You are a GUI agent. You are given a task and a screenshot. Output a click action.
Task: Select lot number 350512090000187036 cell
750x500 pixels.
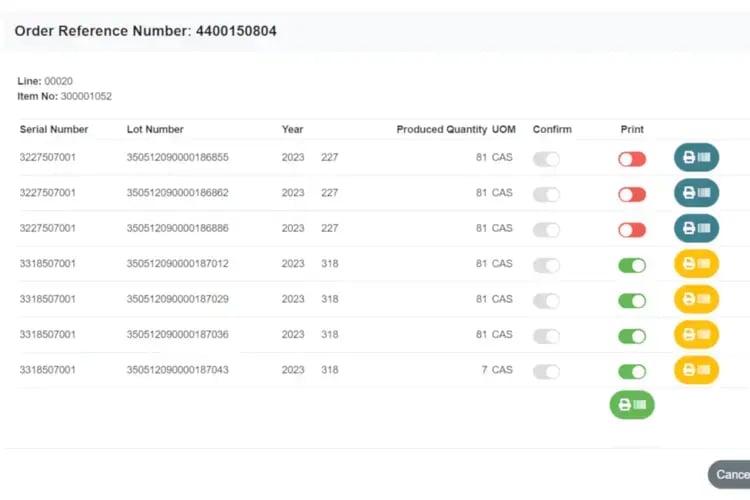[177, 334]
